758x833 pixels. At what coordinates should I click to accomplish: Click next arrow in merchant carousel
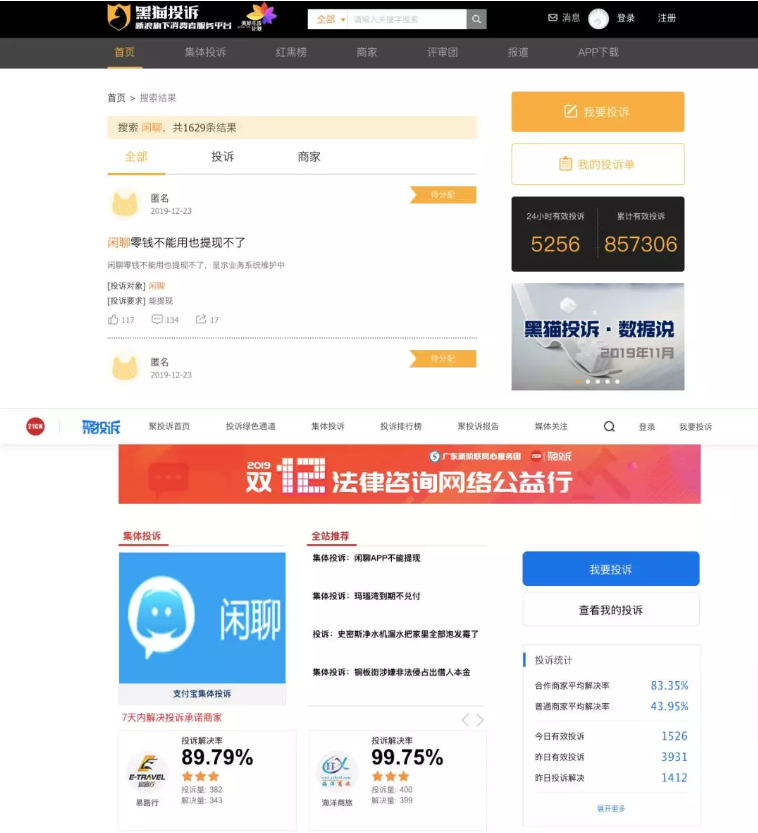(x=480, y=720)
